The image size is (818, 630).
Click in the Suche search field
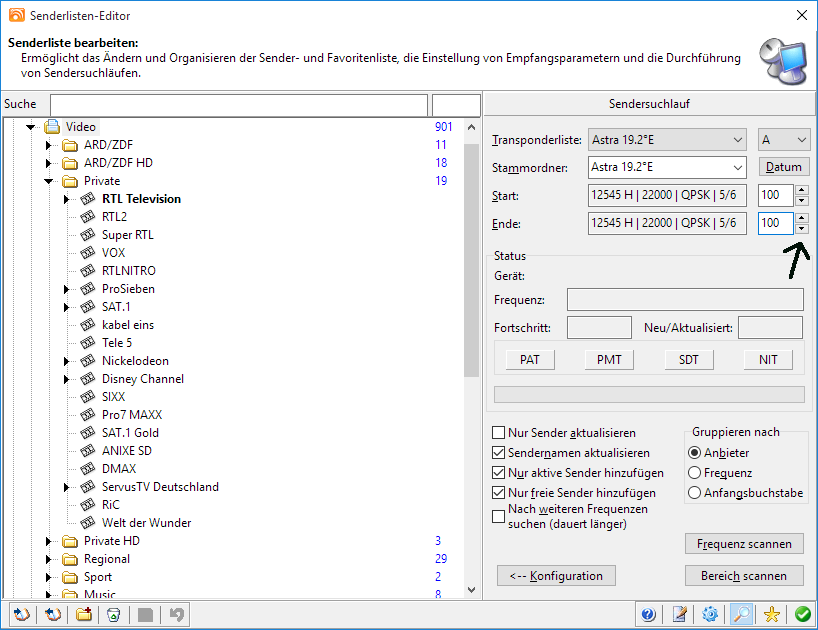point(239,105)
